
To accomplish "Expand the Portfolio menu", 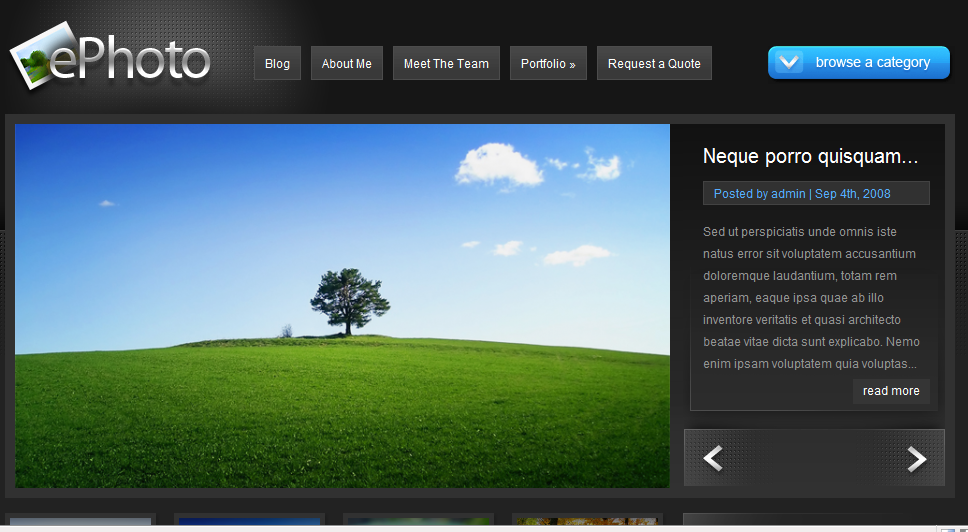I will point(548,63).
